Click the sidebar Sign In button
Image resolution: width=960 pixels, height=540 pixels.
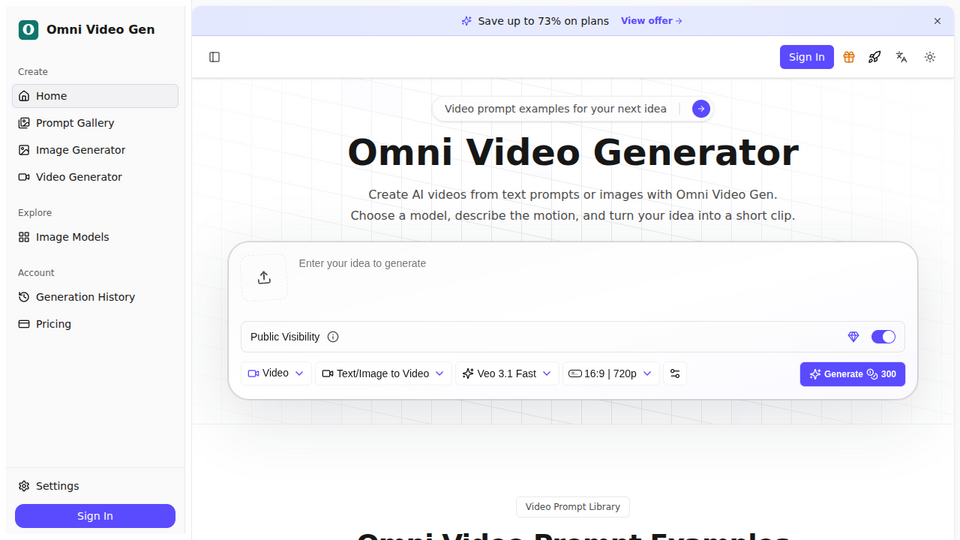(95, 516)
